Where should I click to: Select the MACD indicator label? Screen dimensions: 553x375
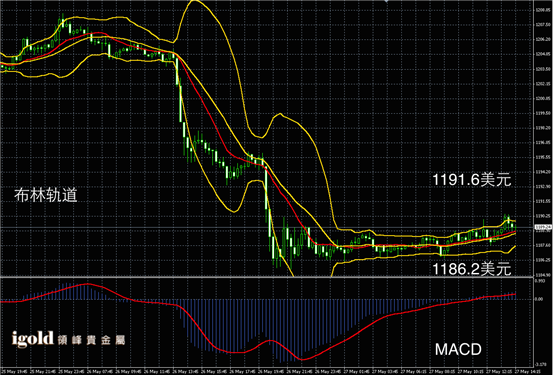[x=458, y=349]
